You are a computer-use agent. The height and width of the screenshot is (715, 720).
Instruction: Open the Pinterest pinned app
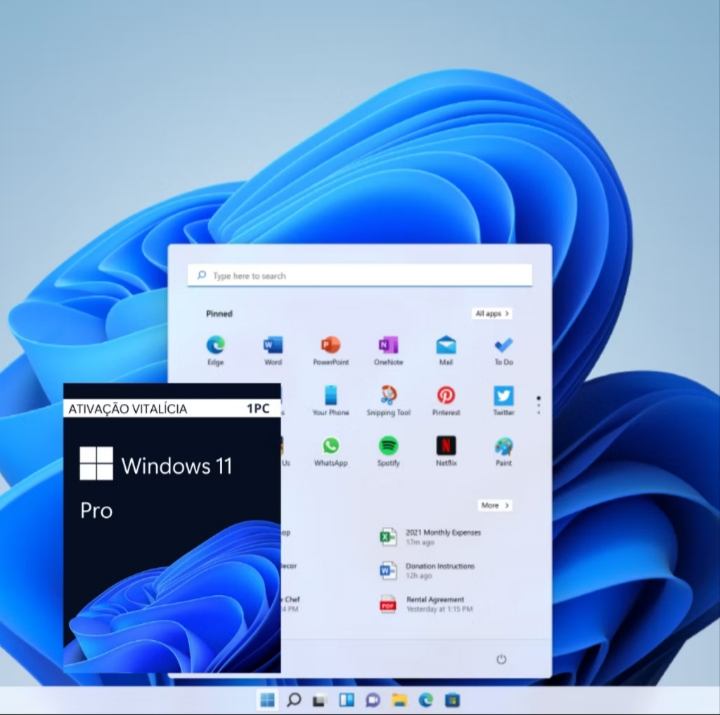click(x=446, y=400)
